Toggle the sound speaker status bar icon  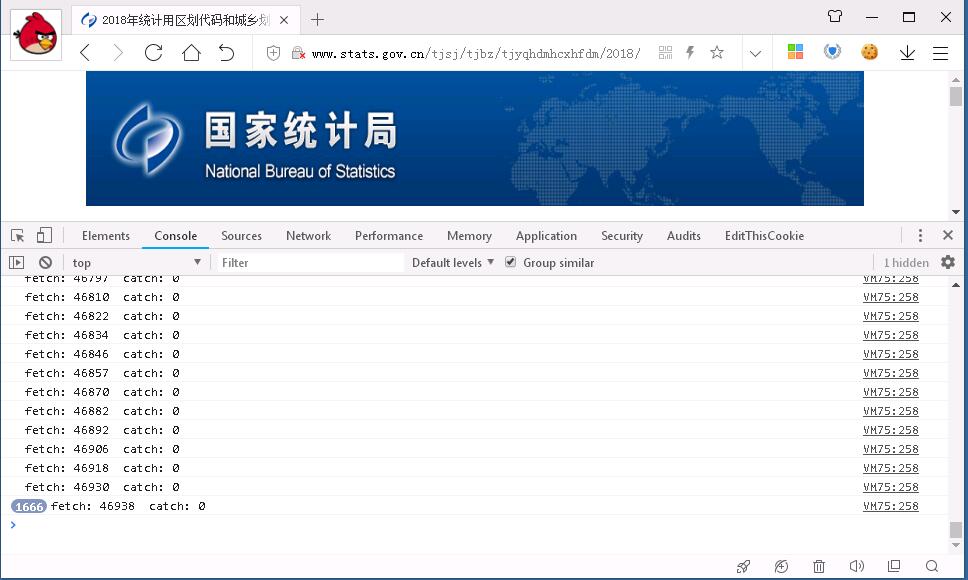856,566
